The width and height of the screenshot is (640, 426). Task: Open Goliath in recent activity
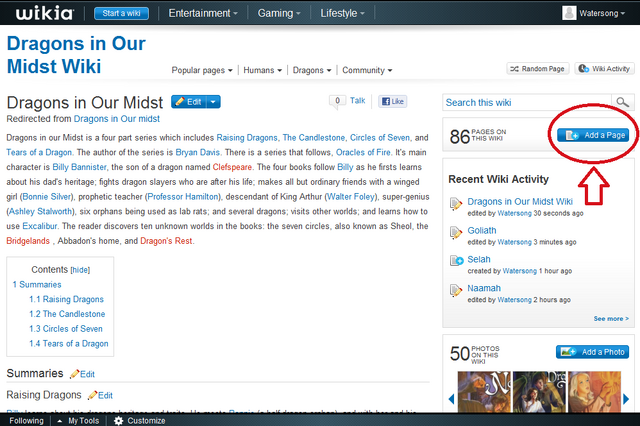click(482, 231)
